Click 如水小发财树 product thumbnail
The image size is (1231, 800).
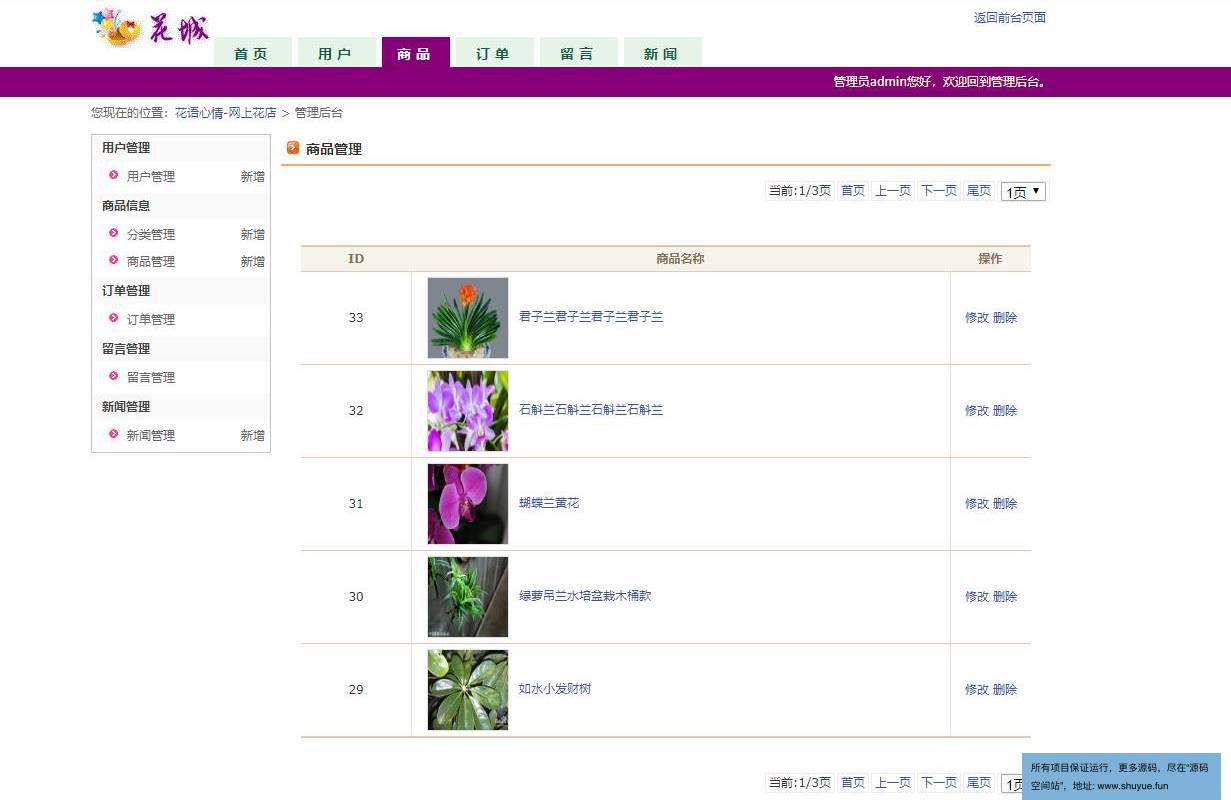[468, 690]
